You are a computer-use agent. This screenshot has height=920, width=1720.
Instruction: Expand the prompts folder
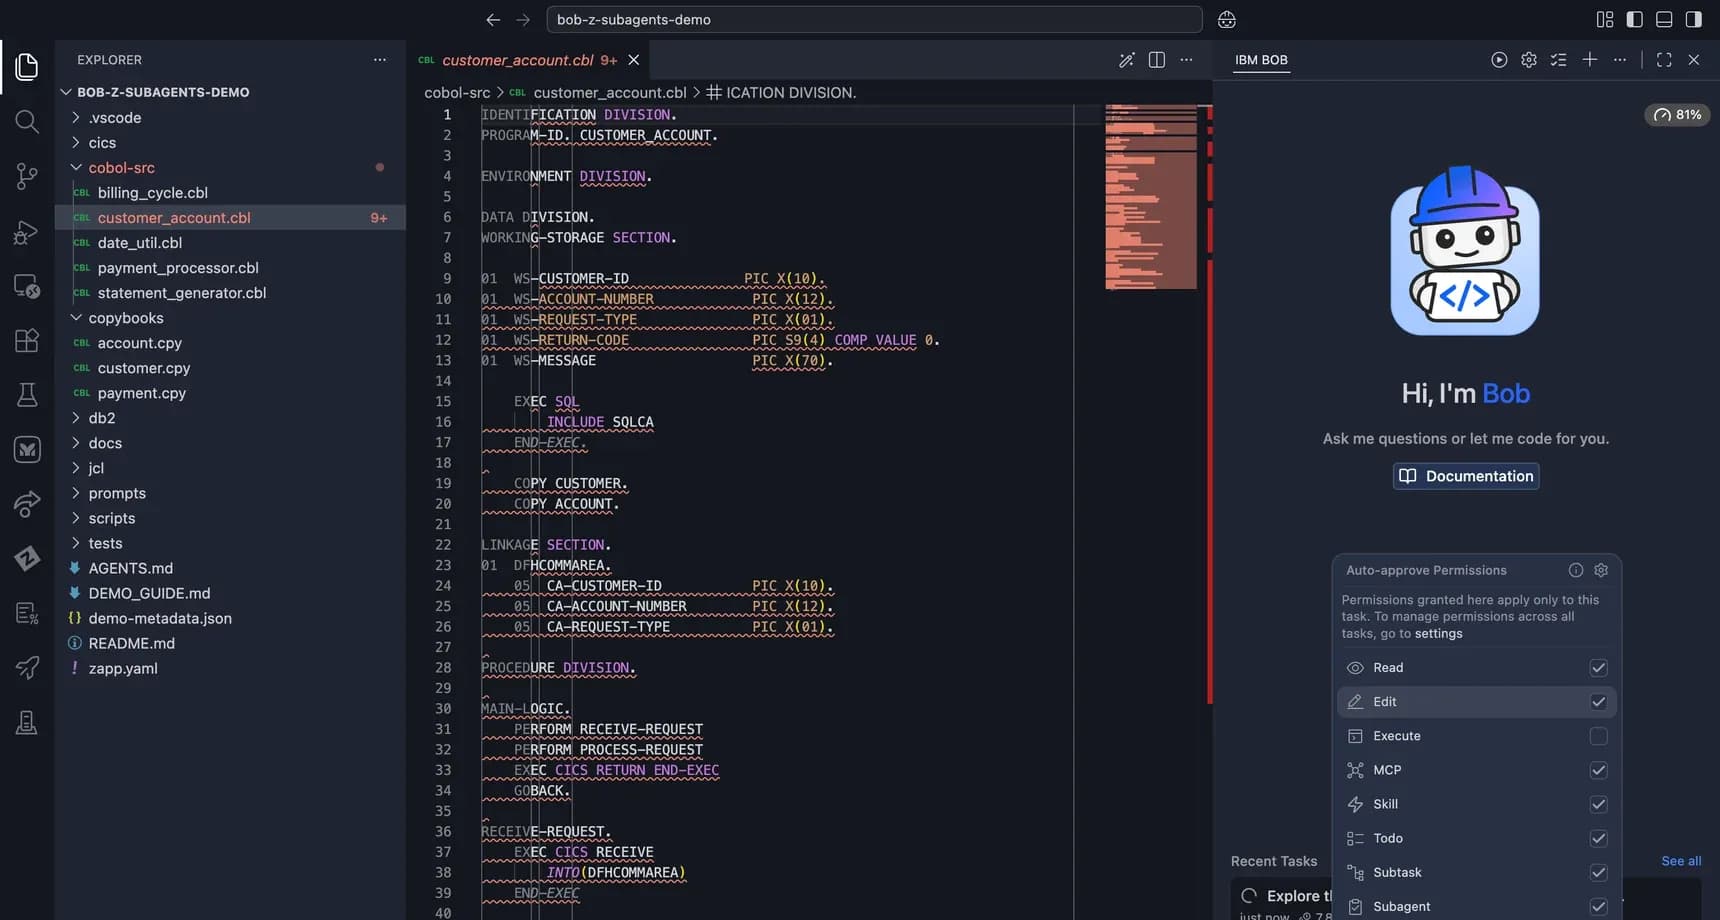tap(230, 493)
